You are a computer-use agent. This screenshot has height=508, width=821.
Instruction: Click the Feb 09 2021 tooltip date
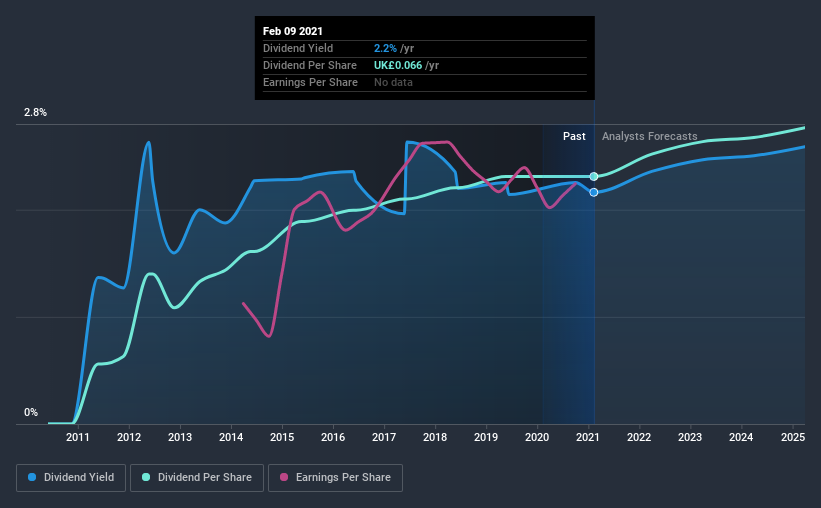tap(293, 31)
